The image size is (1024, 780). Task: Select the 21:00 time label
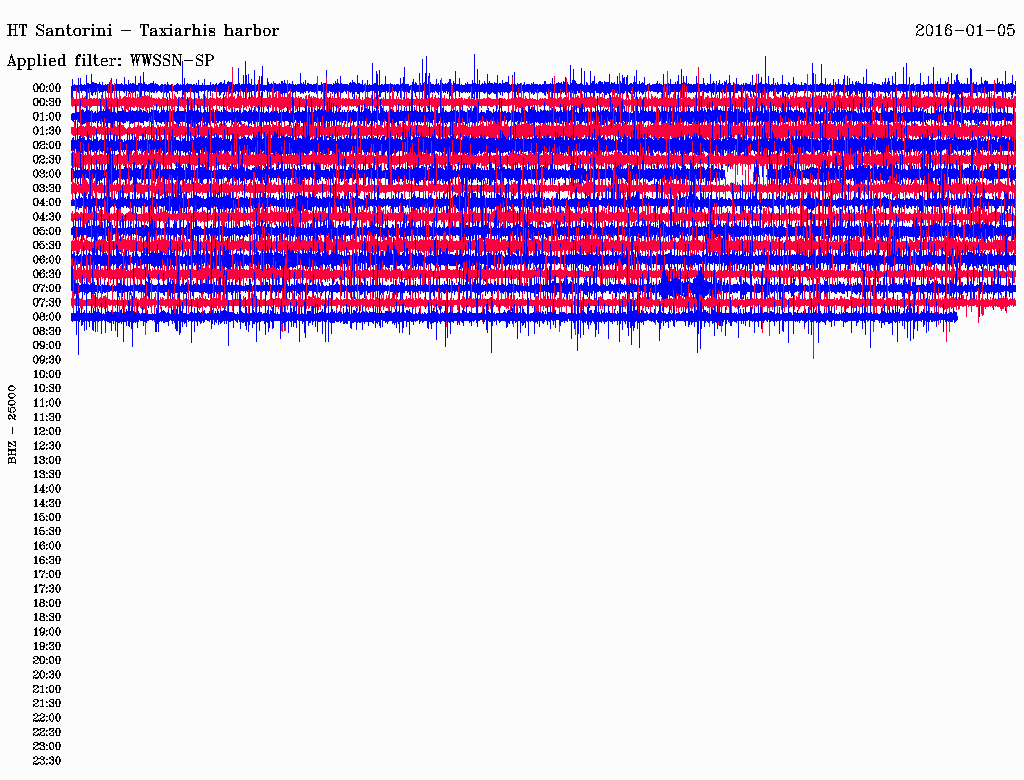point(47,689)
